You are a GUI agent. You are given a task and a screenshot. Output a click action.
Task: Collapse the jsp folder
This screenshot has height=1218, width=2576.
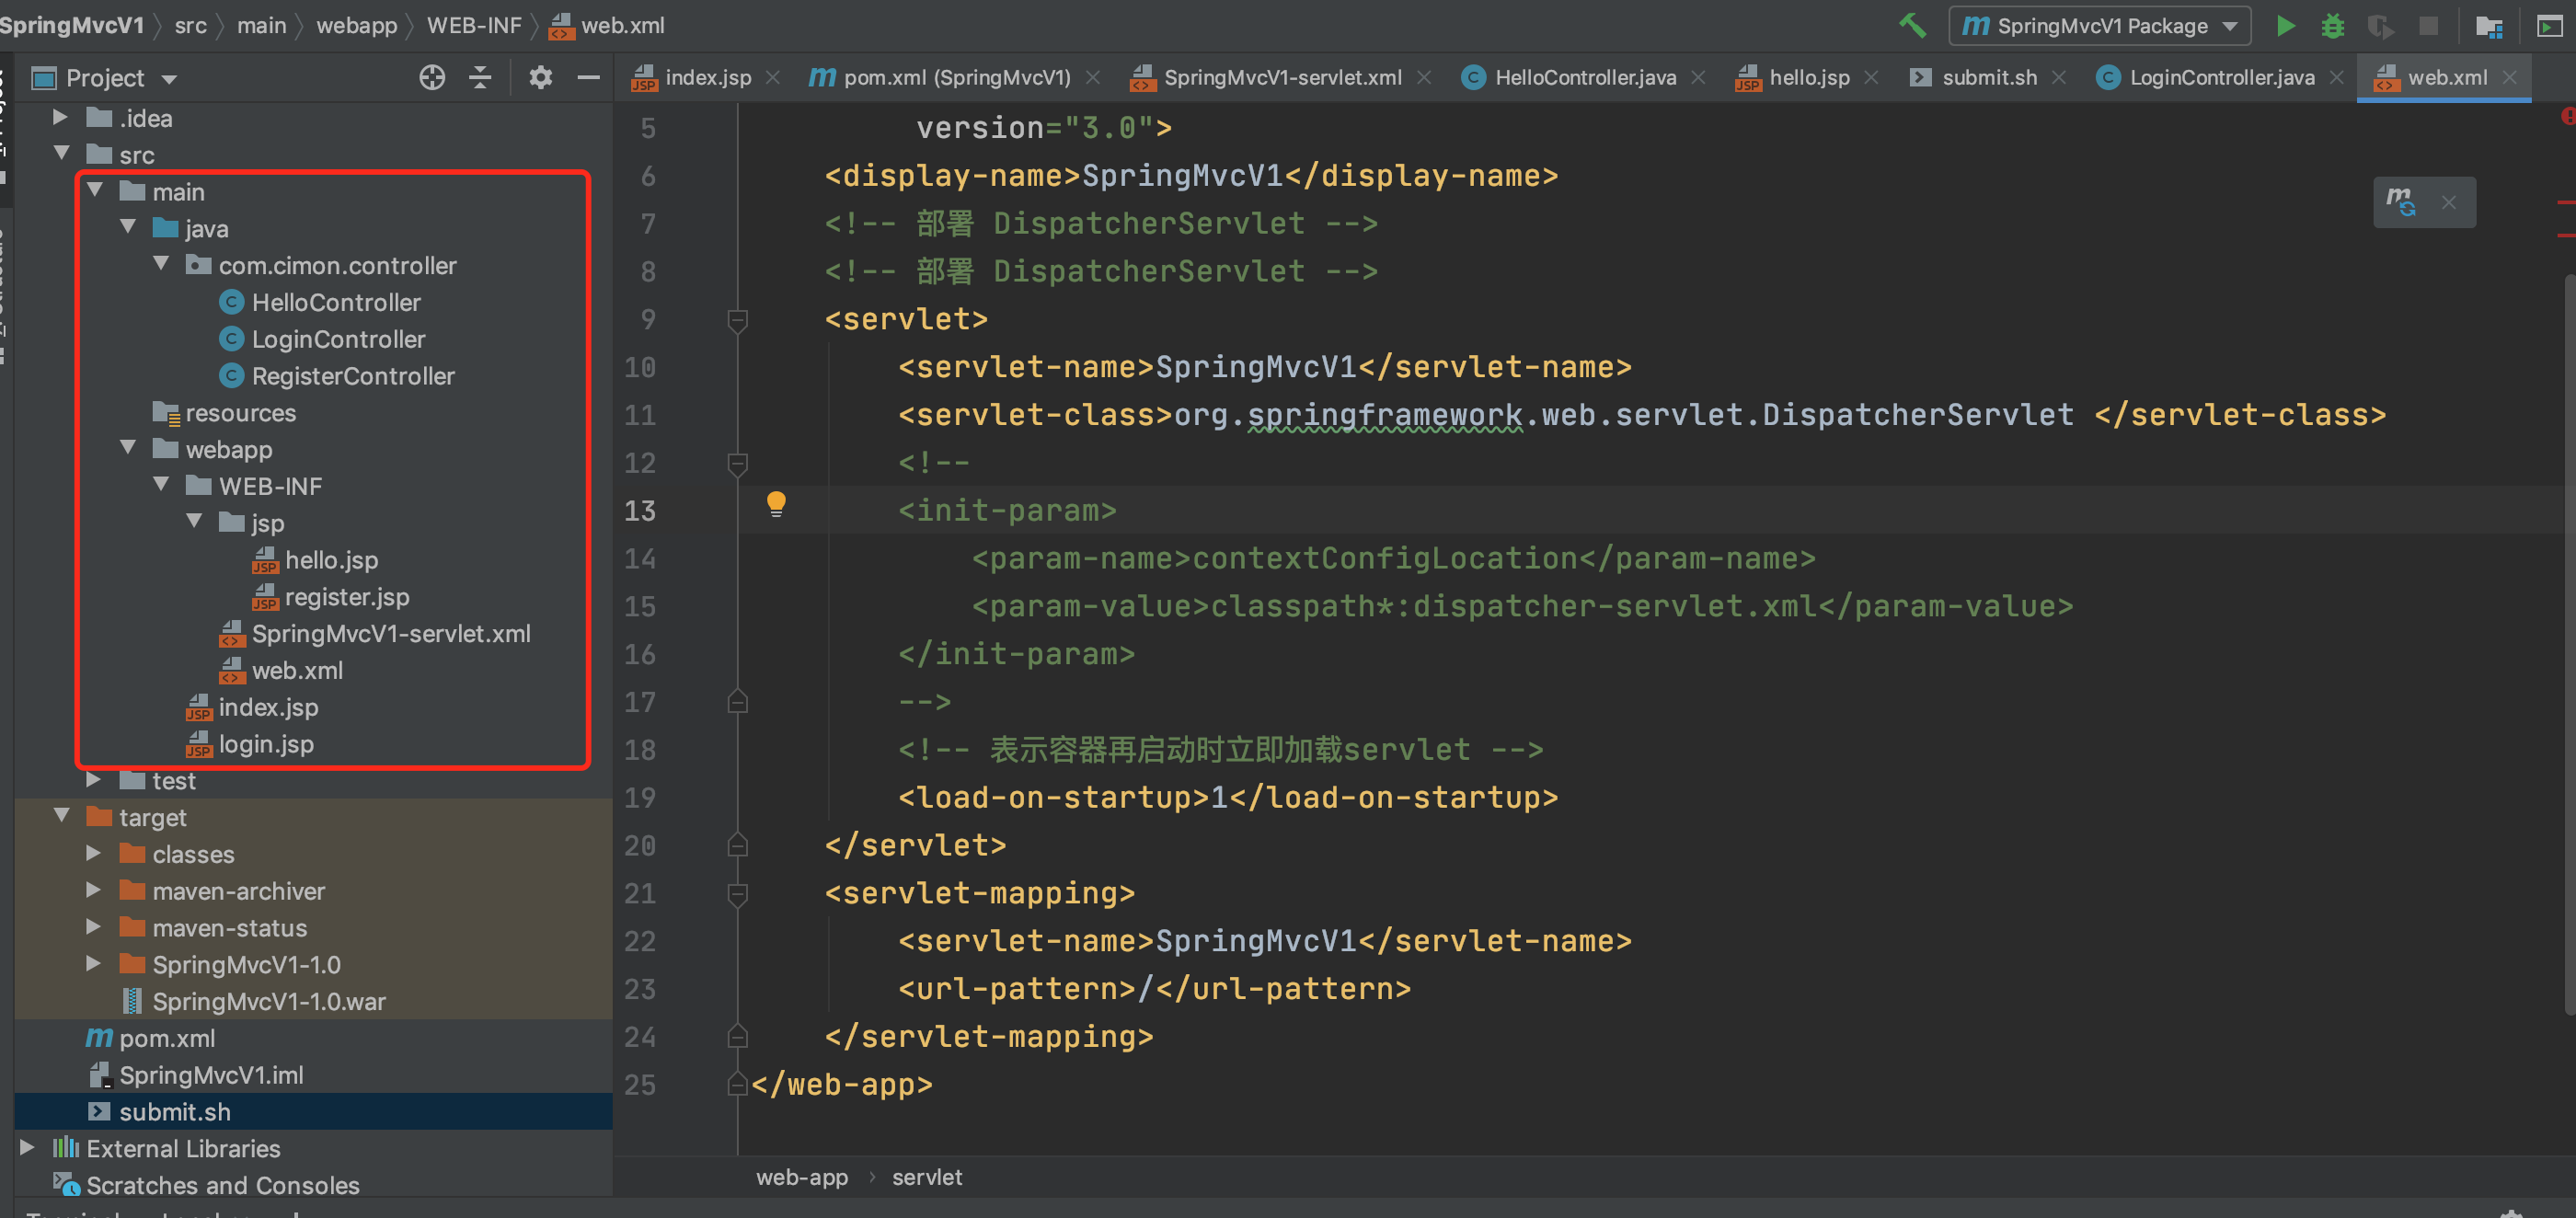[x=194, y=522]
